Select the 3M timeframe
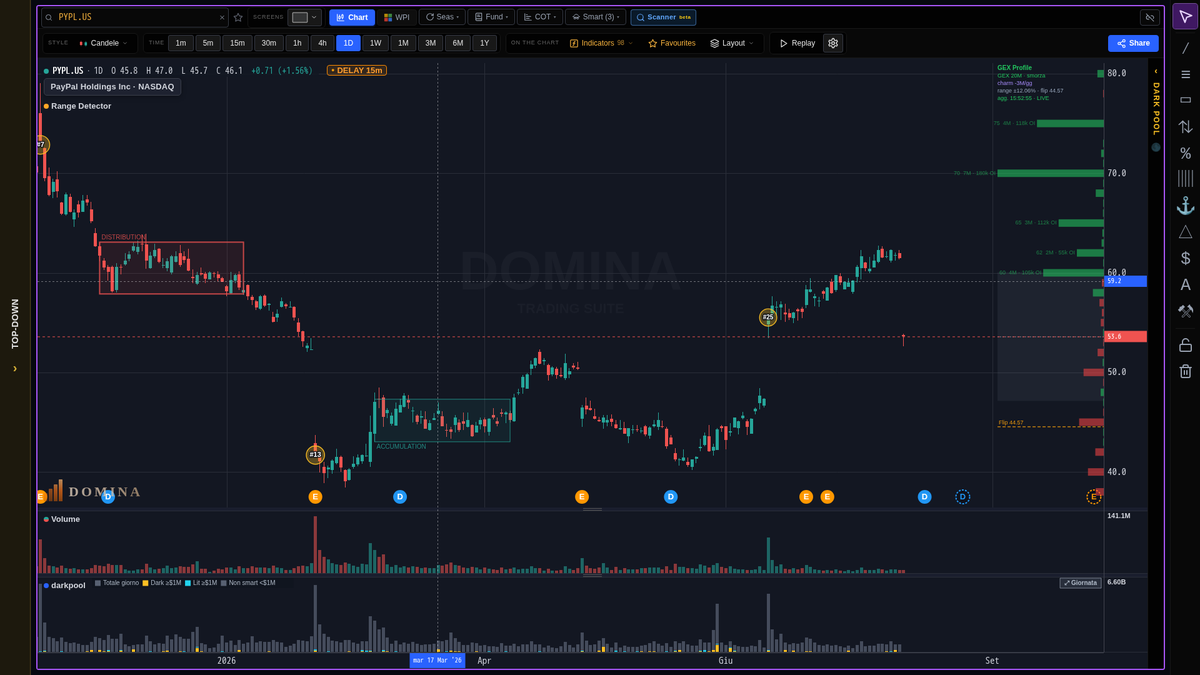Viewport: 1200px width, 675px height. (430, 43)
